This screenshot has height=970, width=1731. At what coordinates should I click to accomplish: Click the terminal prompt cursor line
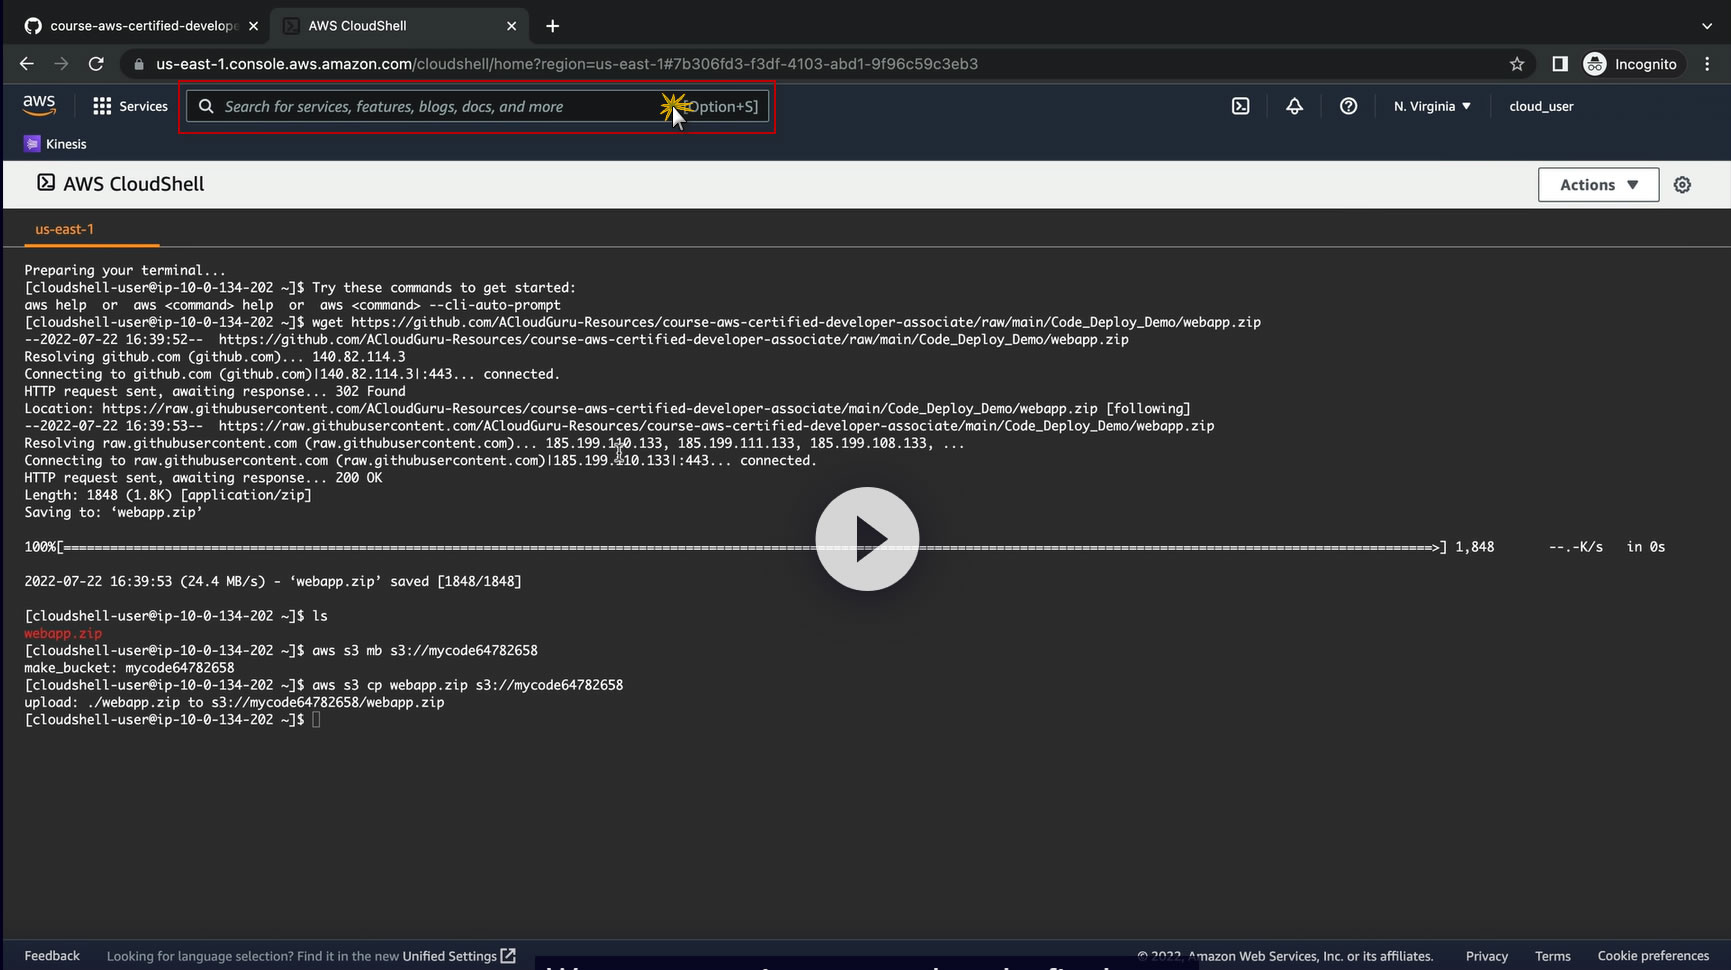172,720
